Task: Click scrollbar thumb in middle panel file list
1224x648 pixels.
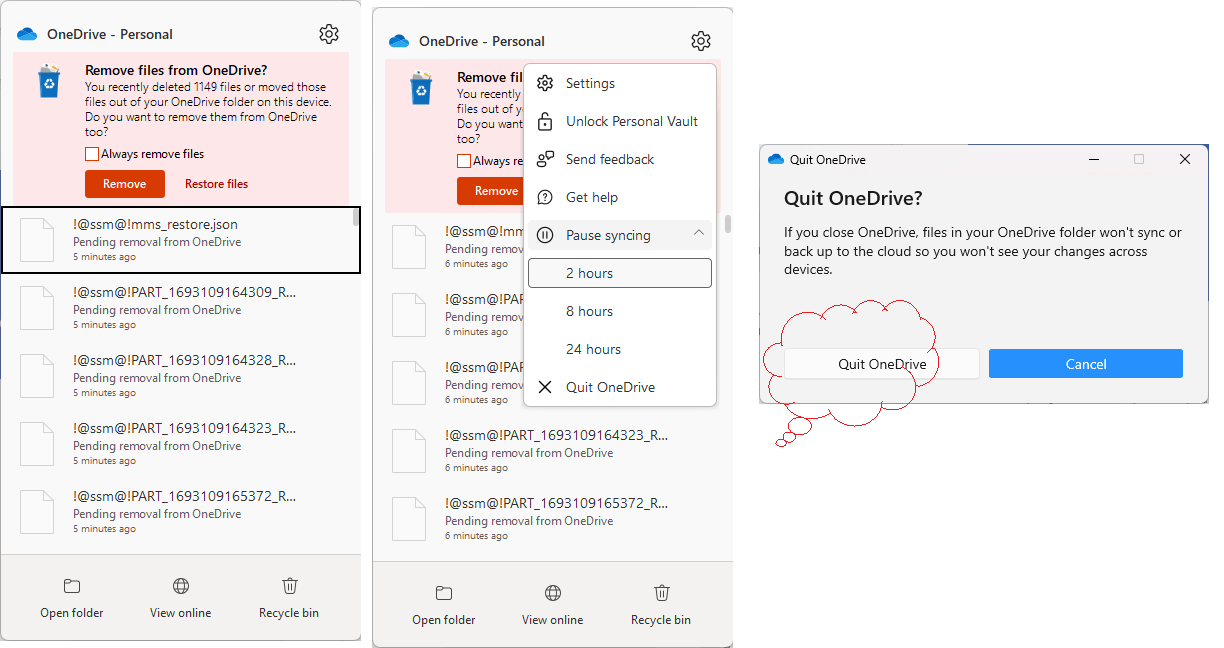Action: pos(728,224)
